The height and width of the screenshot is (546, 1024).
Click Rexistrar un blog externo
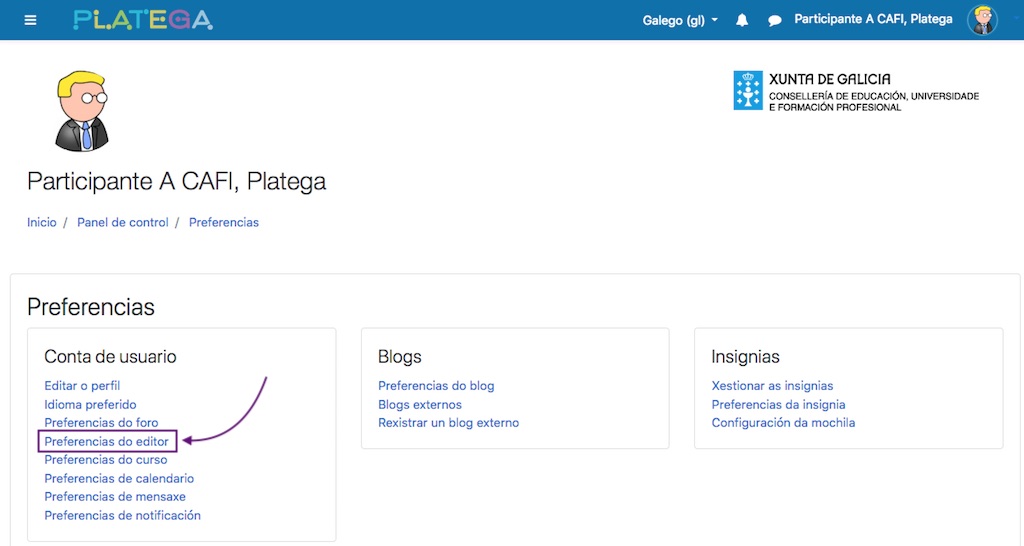coord(448,423)
